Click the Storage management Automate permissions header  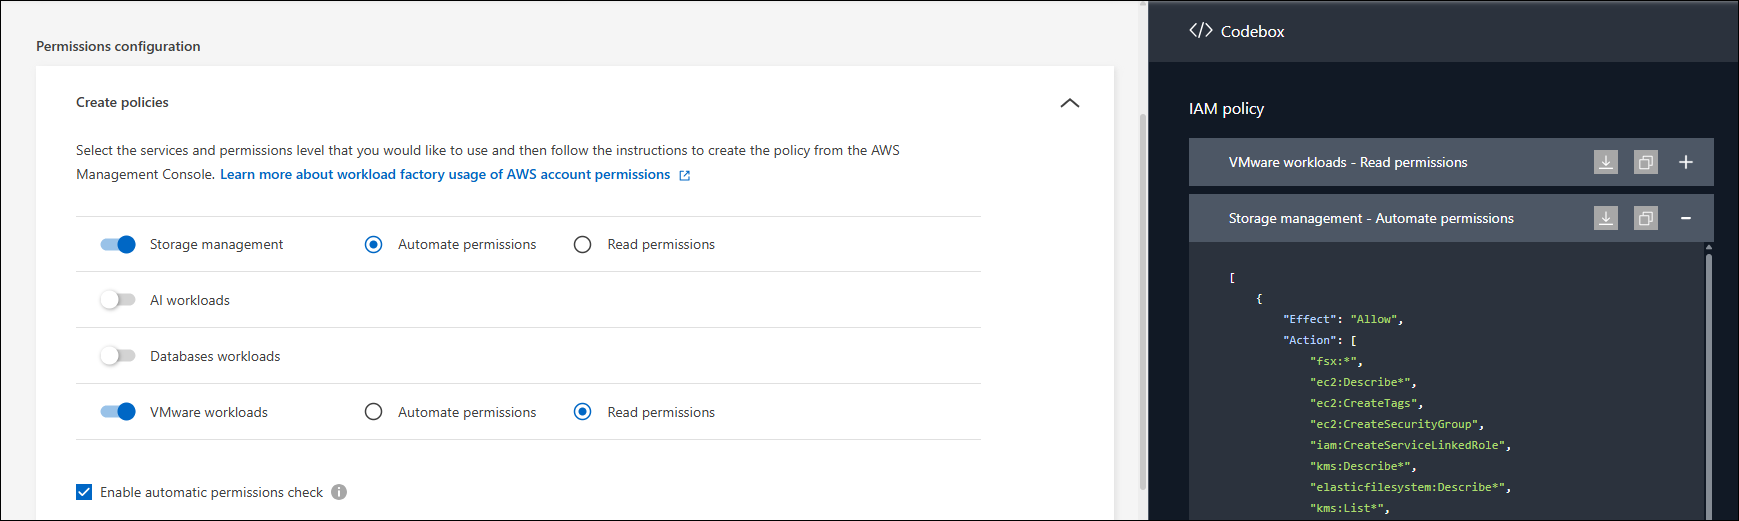[x=1370, y=218]
